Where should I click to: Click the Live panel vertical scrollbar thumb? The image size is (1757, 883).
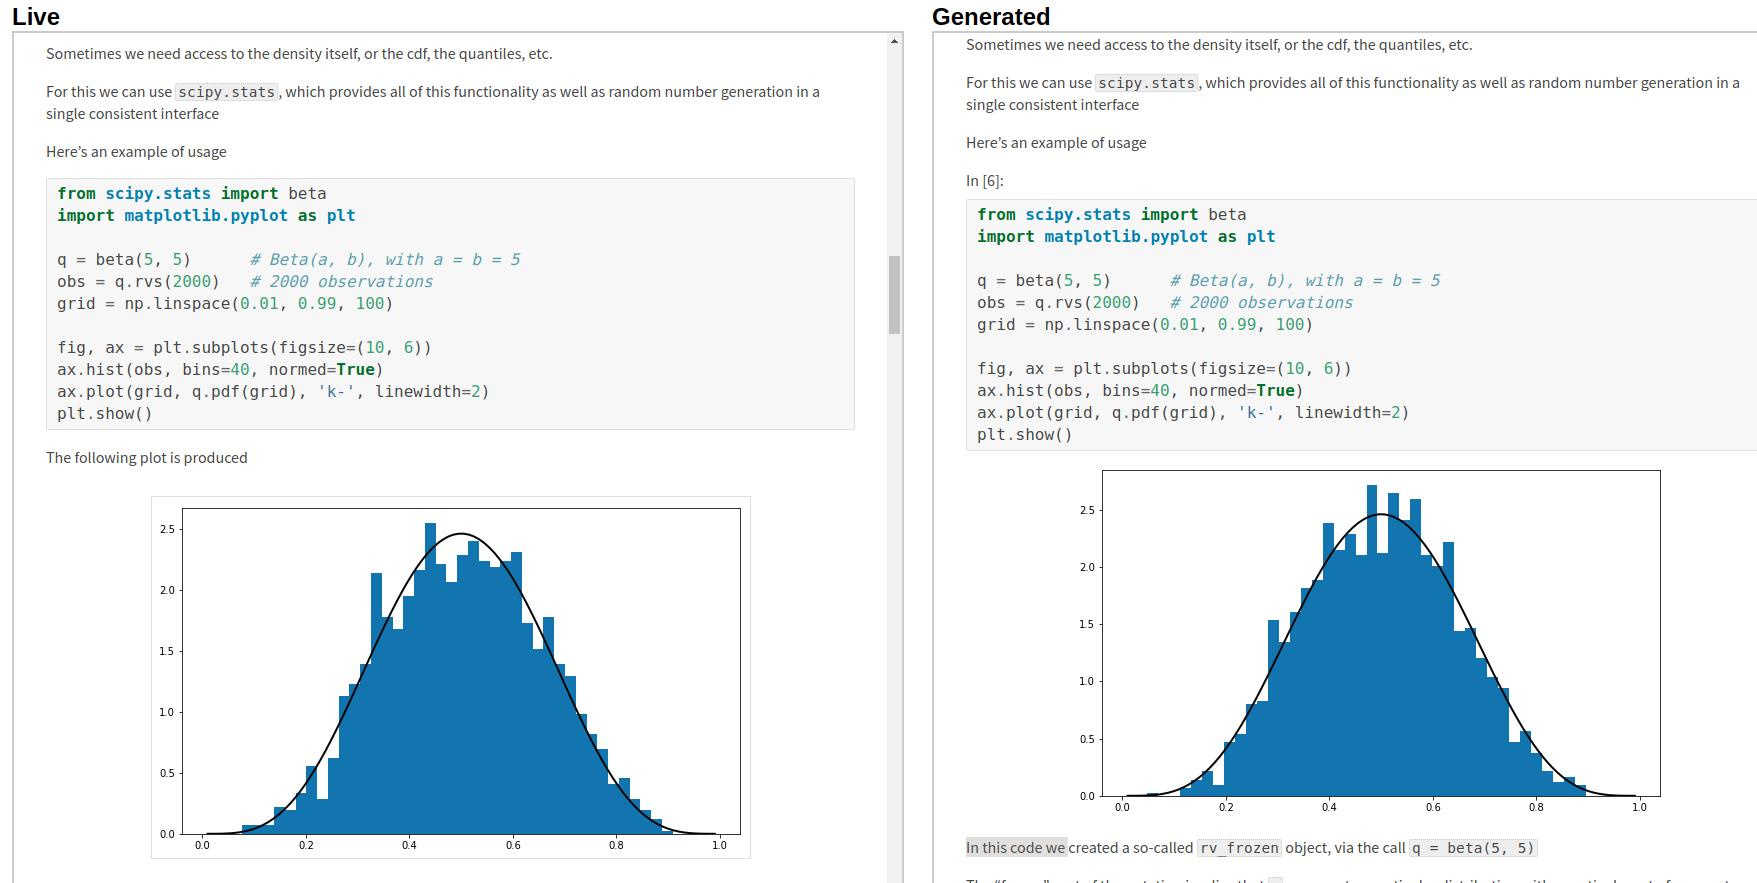(894, 294)
